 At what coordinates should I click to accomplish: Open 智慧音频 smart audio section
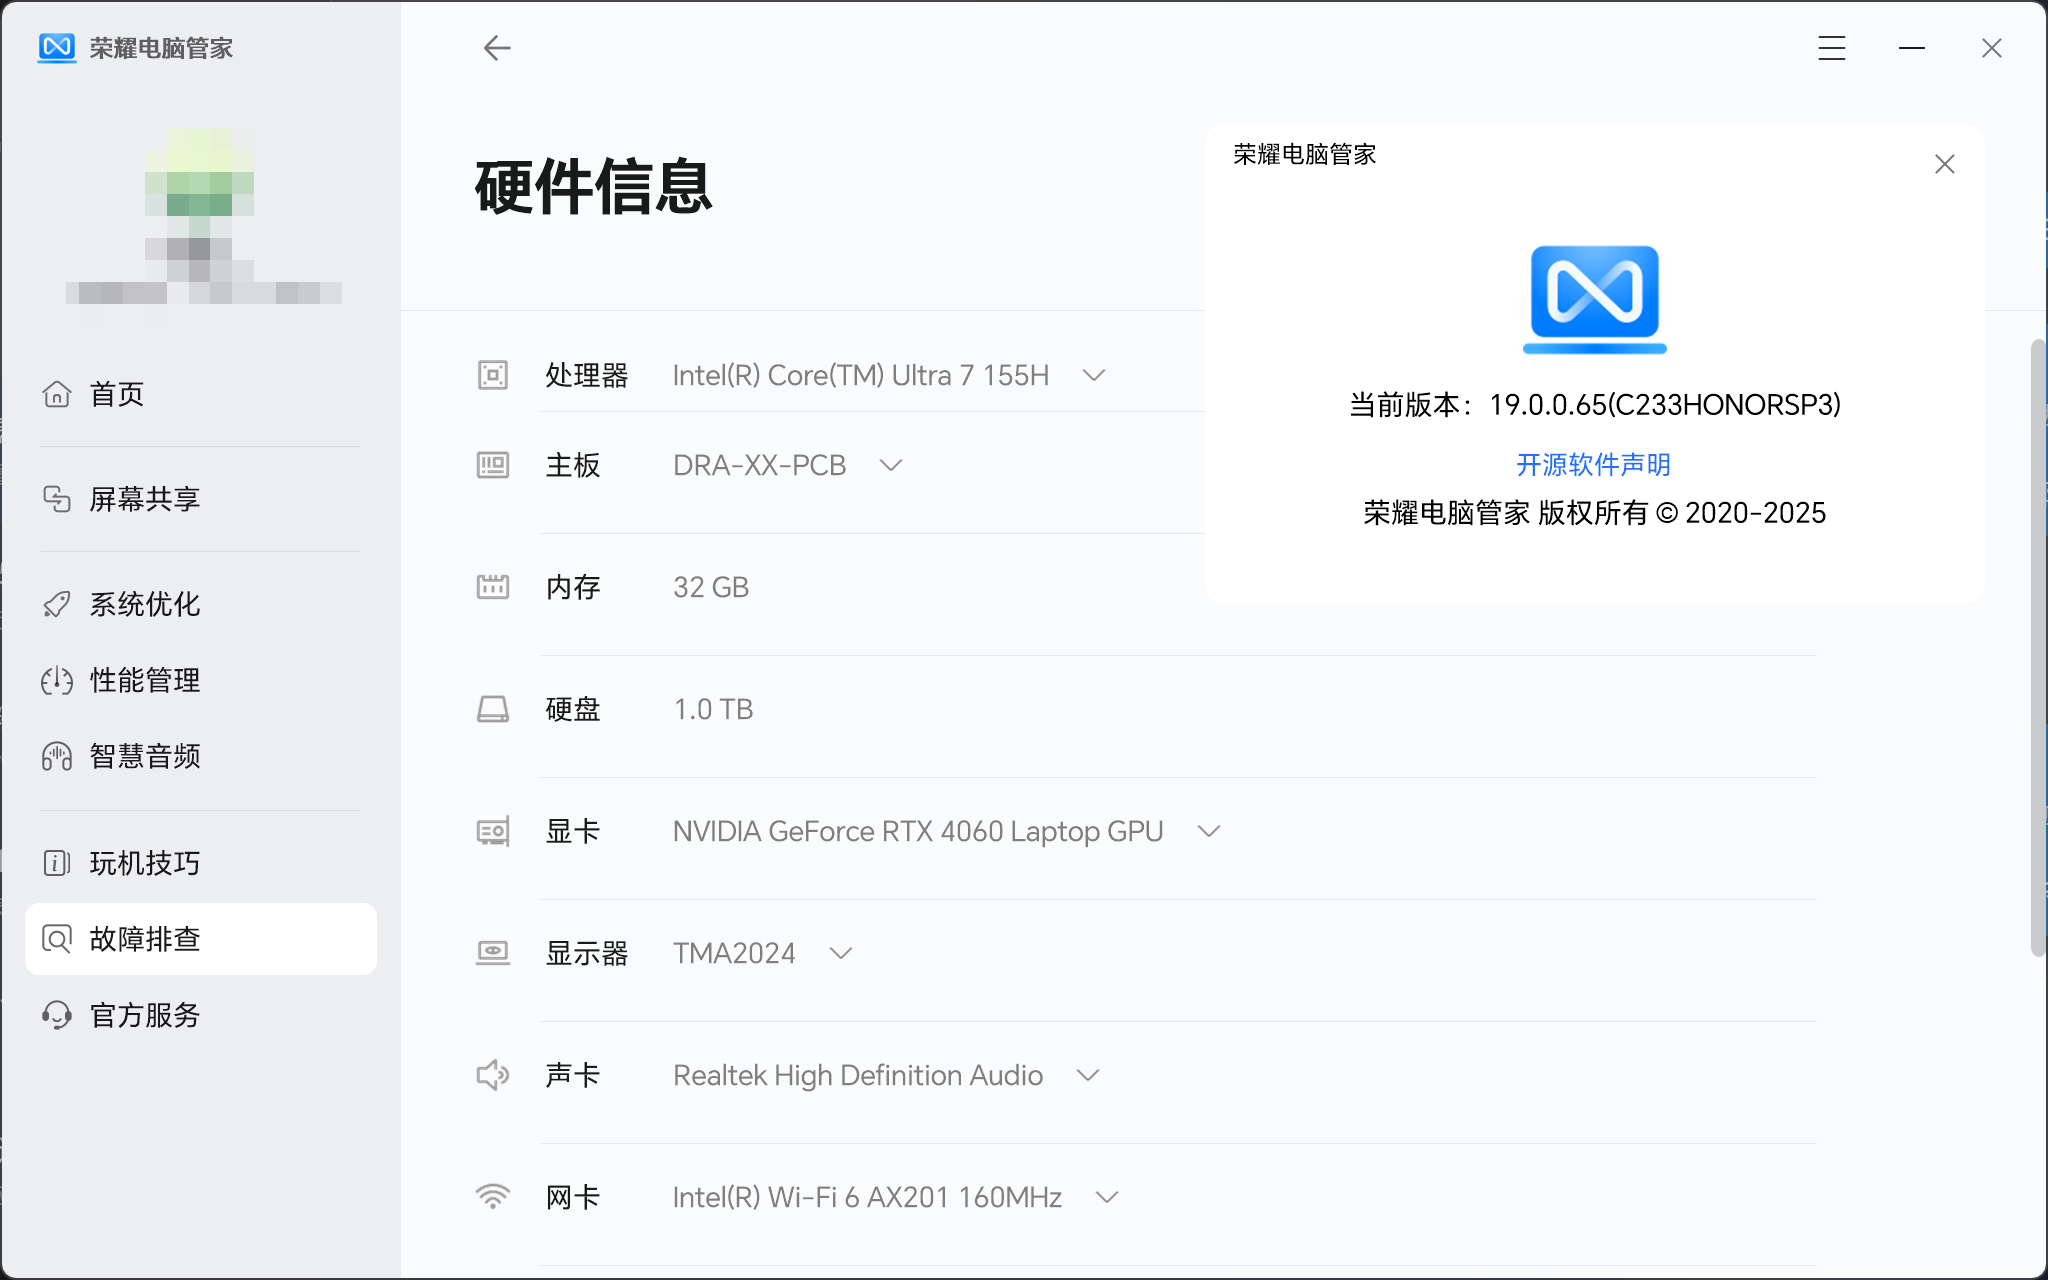(145, 756)
